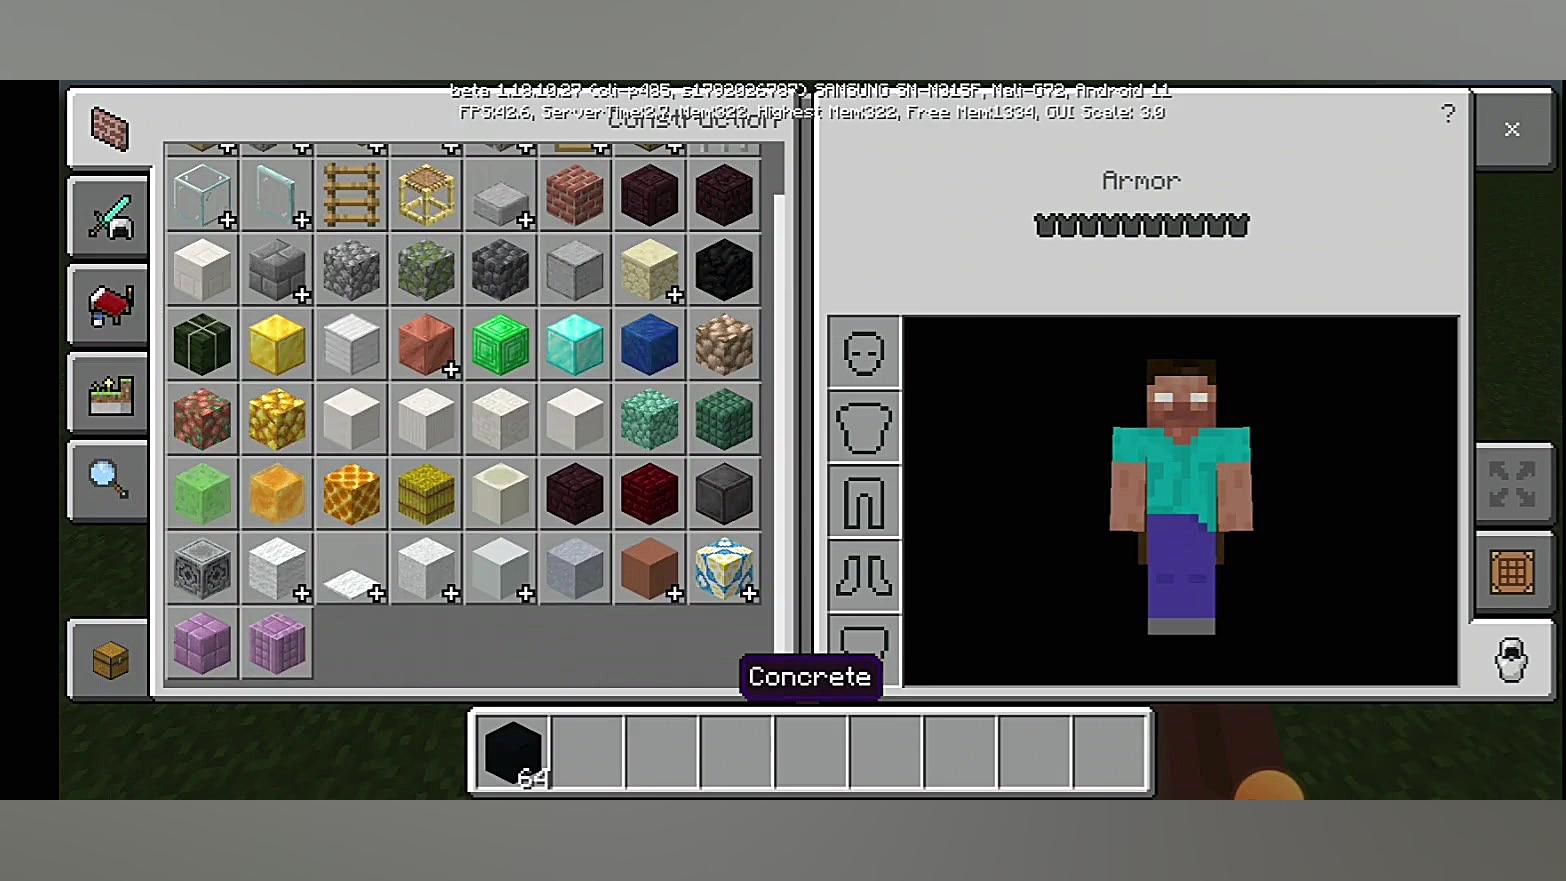Expand the white concrete powder group
Image resolution: width=1566 pixels, height=881 pixels.
click(x=426, y=569)
